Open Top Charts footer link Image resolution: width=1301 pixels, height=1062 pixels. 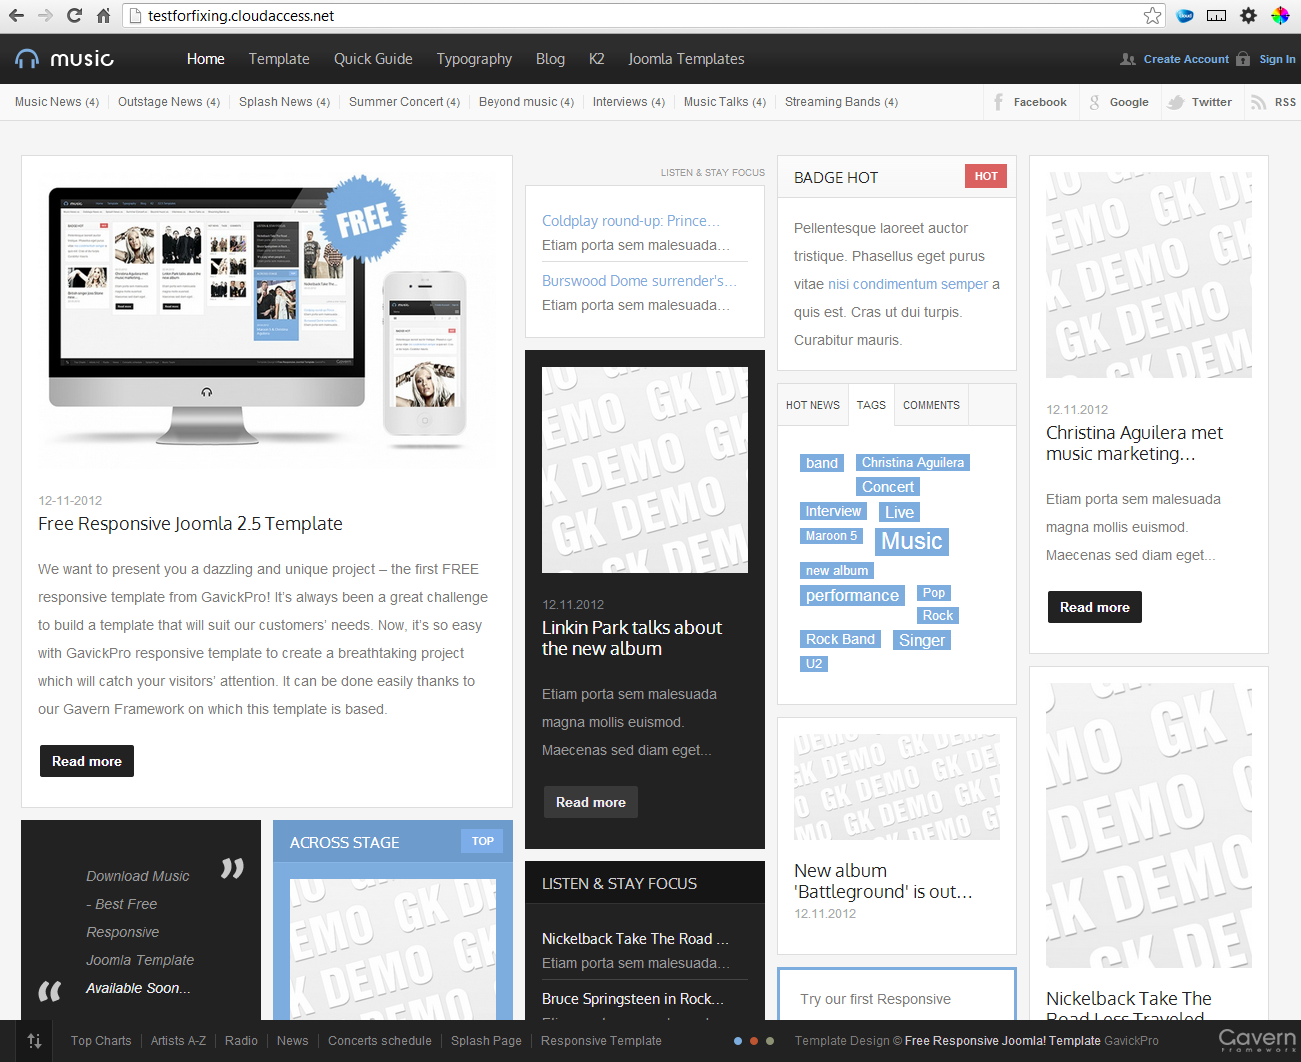click(101, 1041)
